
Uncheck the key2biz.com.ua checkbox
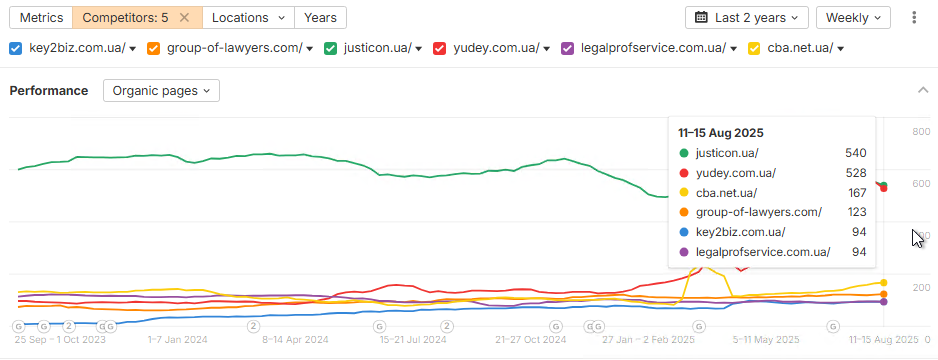pyautogui.click(x=16, y=48)
